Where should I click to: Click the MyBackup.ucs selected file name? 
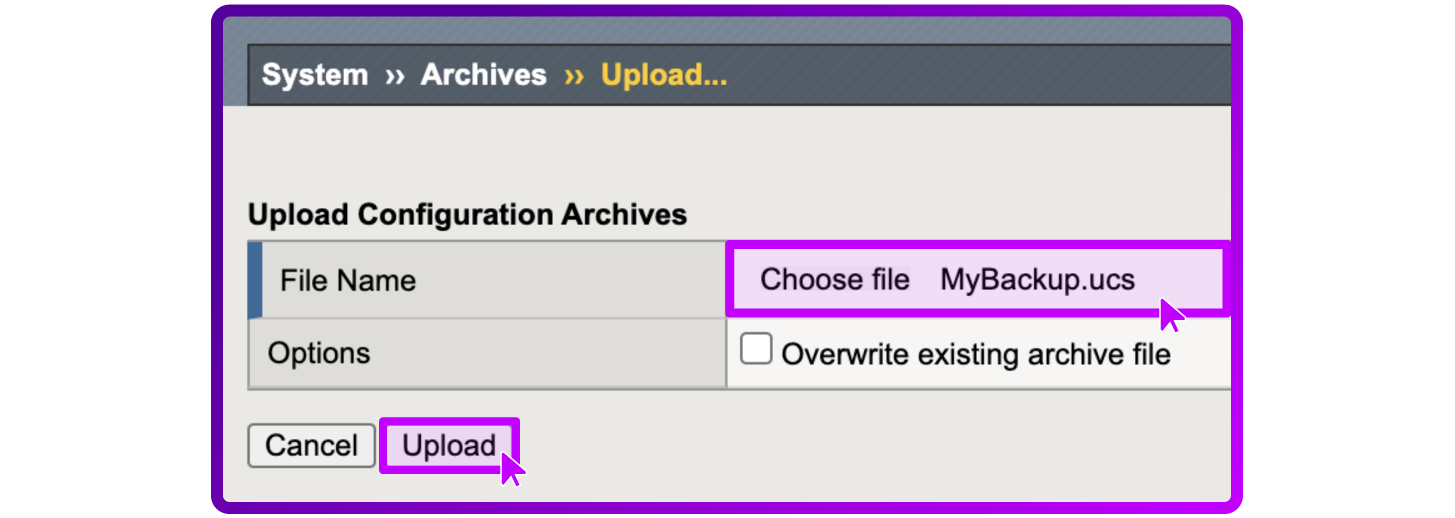[x=1038, y=280]
